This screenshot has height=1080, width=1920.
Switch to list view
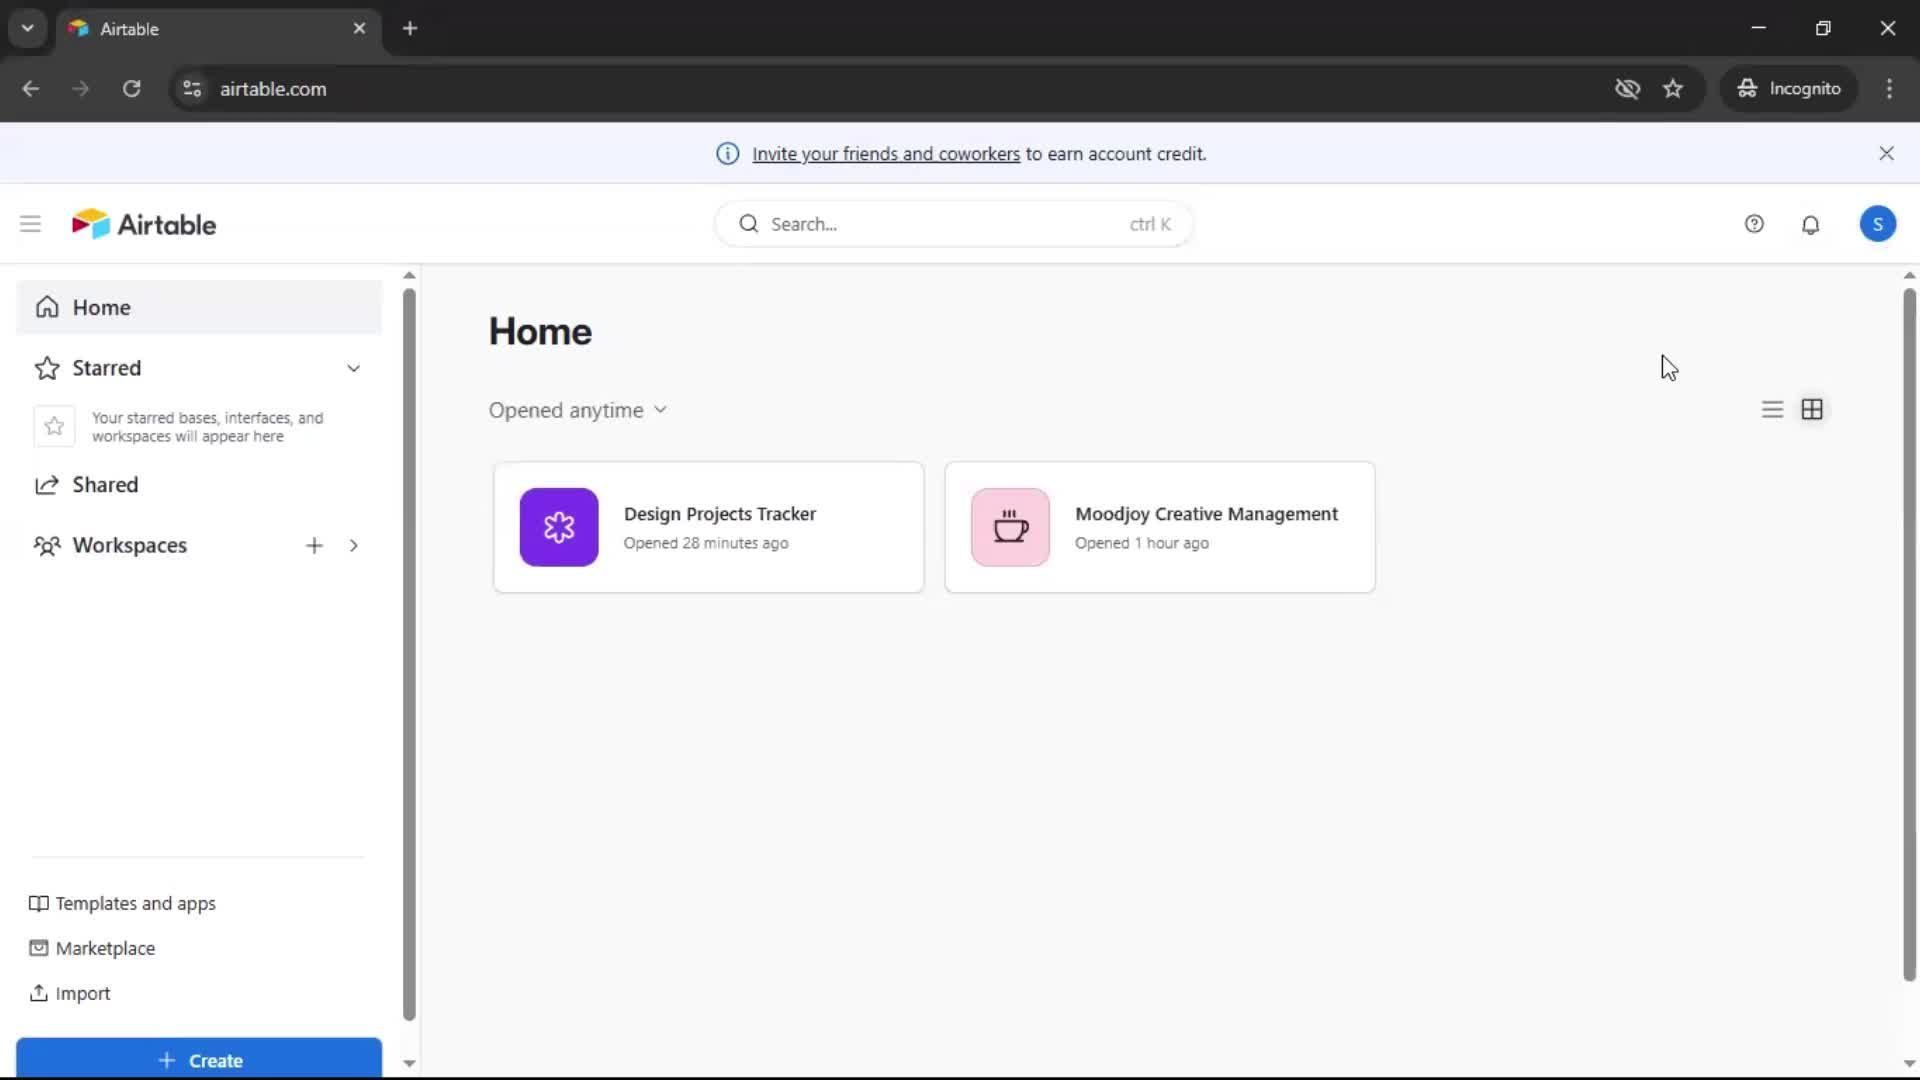pyautogui.click(x=1772, y=410)
